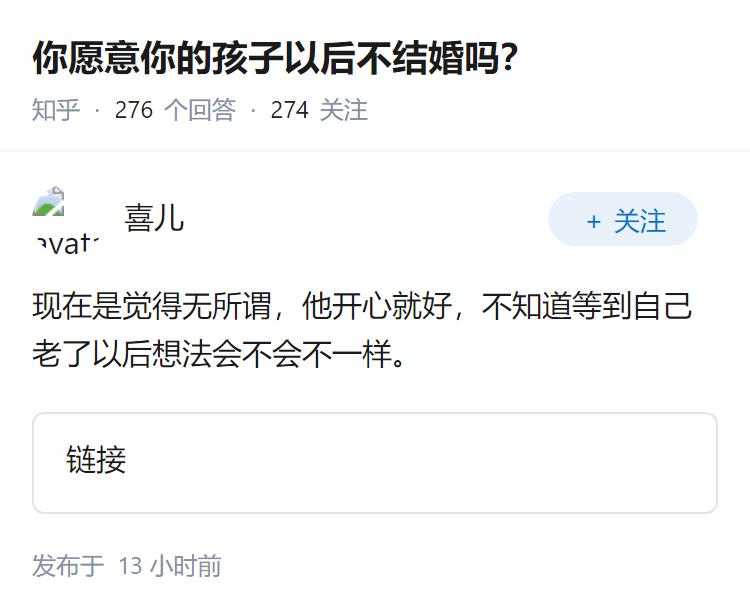Click the 发布于 publish label
This screenshot has height=616, width=750.
click(68, 566)
